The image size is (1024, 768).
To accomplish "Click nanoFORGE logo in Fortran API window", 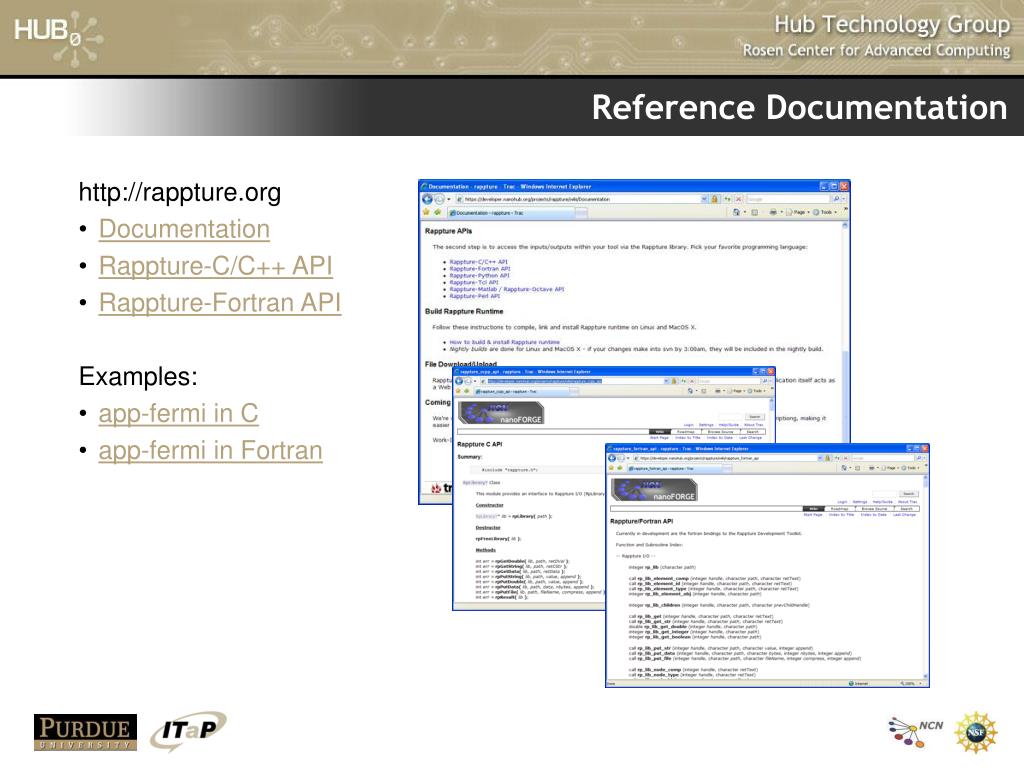I will pyautogui.click(x=654, y=490).
